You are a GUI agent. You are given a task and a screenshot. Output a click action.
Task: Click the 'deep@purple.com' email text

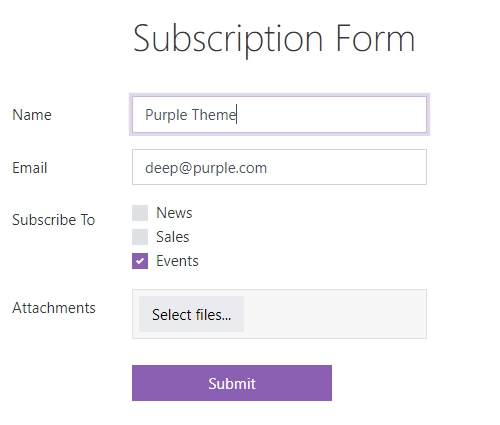click(x=206, y=168)
